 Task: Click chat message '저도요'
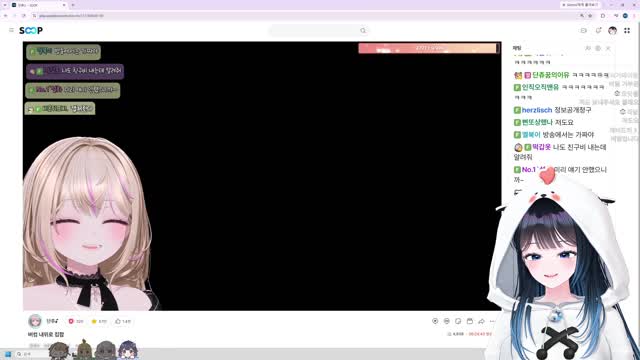coord(564,122)
